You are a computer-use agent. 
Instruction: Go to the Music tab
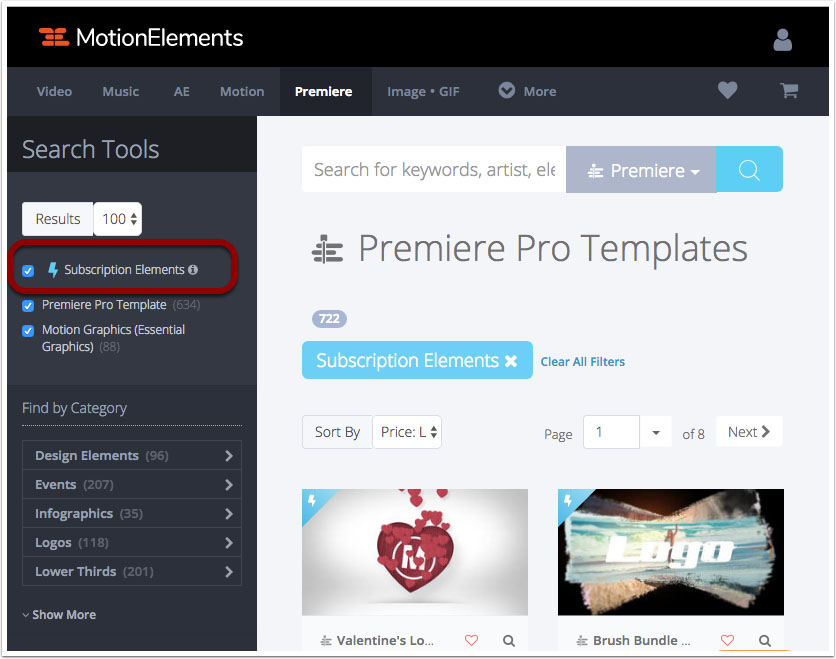120,92
